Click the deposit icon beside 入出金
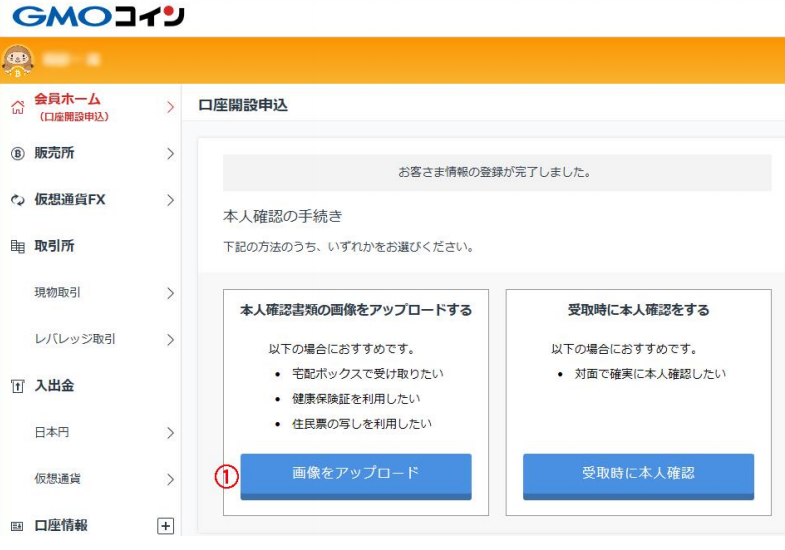Screen dimensions: 785x550 pos(16,387)
